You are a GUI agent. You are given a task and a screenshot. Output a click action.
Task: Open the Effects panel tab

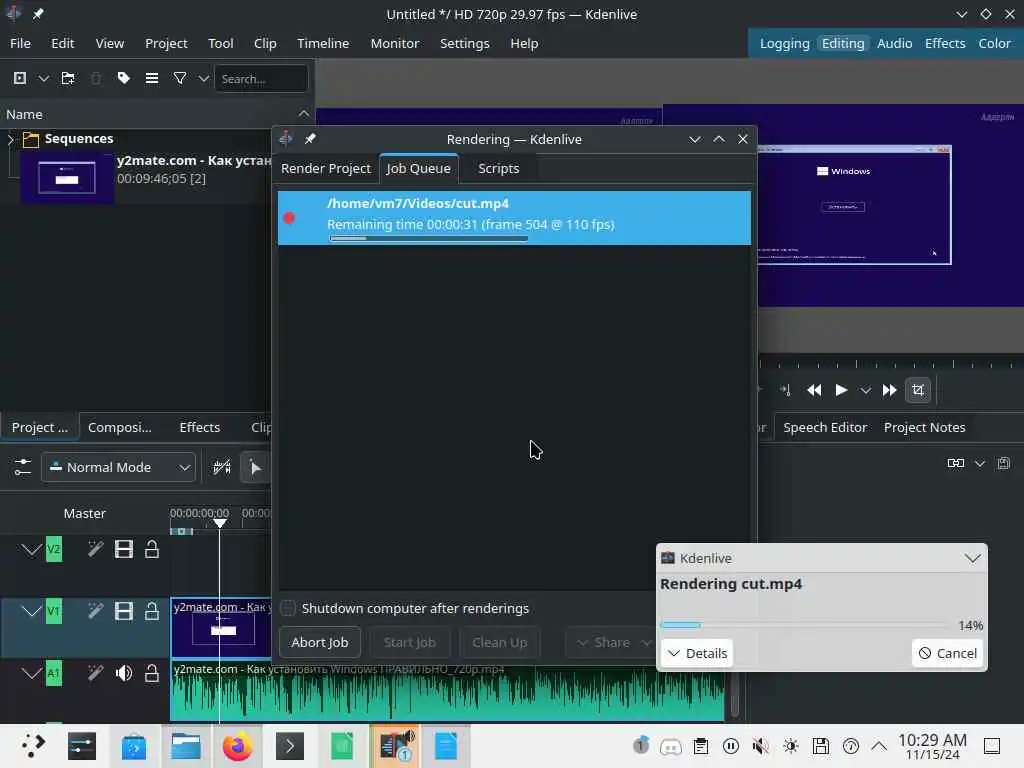point(199,427)
